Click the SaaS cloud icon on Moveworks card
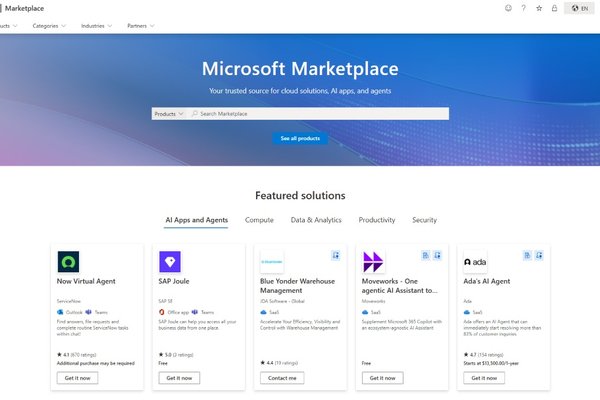The height and width of the screenshot is (400, 600). [365, 312]
